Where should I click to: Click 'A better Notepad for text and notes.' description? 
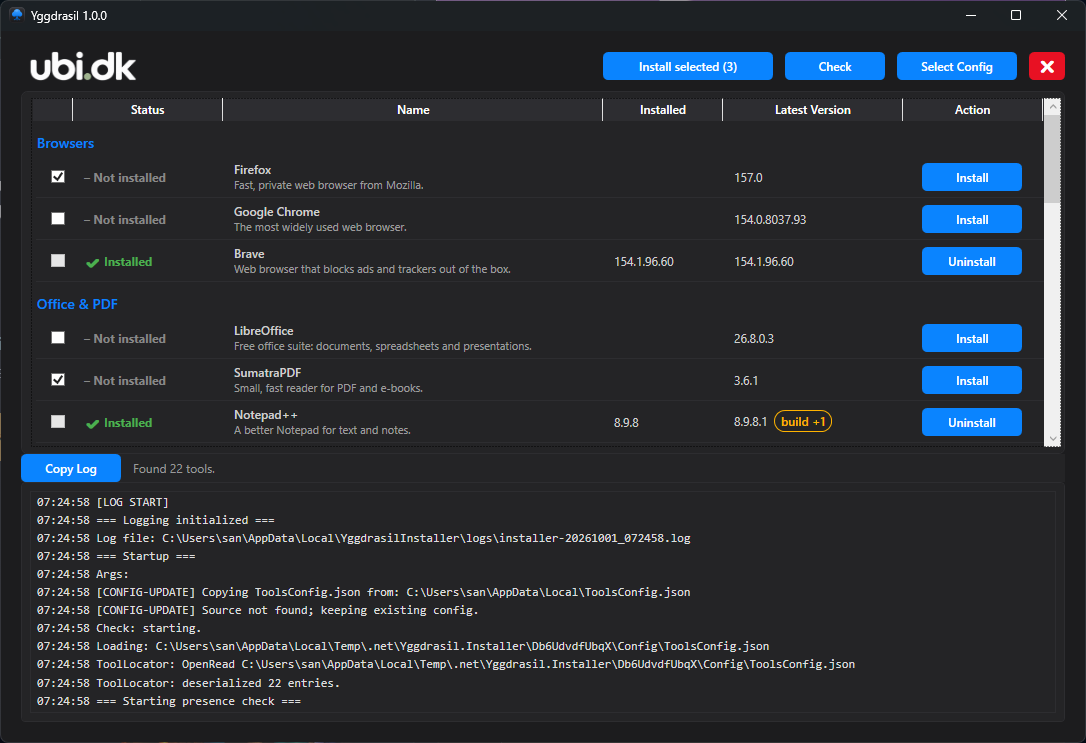pyautogui.click(x=322, y=431)
